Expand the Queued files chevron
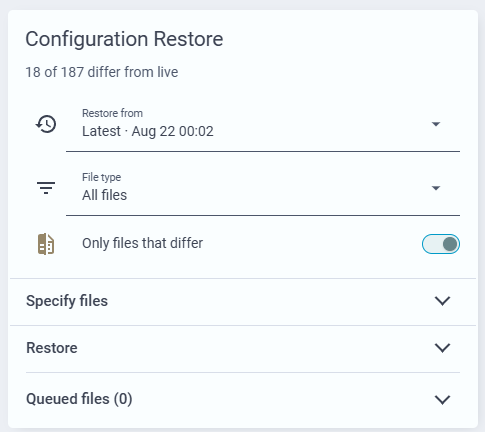Image resolution: width=485 pixels, height=432 pixels. point(442,399)
